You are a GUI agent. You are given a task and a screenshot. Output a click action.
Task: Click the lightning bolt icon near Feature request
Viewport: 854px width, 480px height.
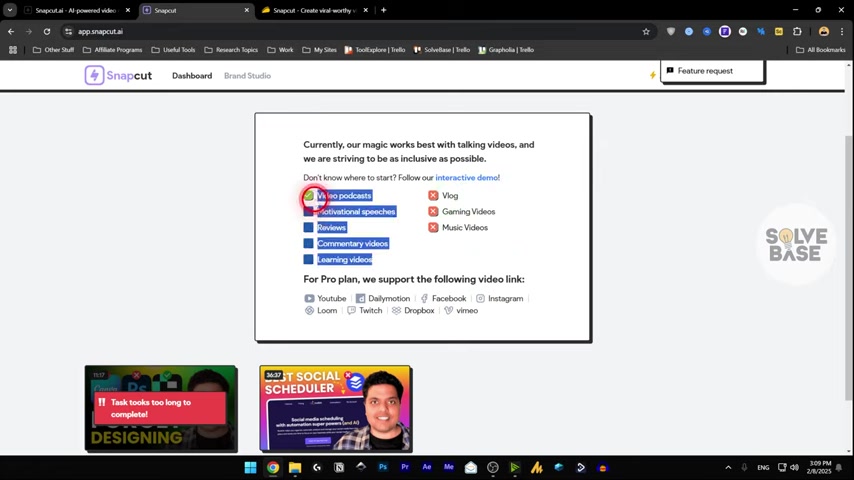tap(652, 75)
